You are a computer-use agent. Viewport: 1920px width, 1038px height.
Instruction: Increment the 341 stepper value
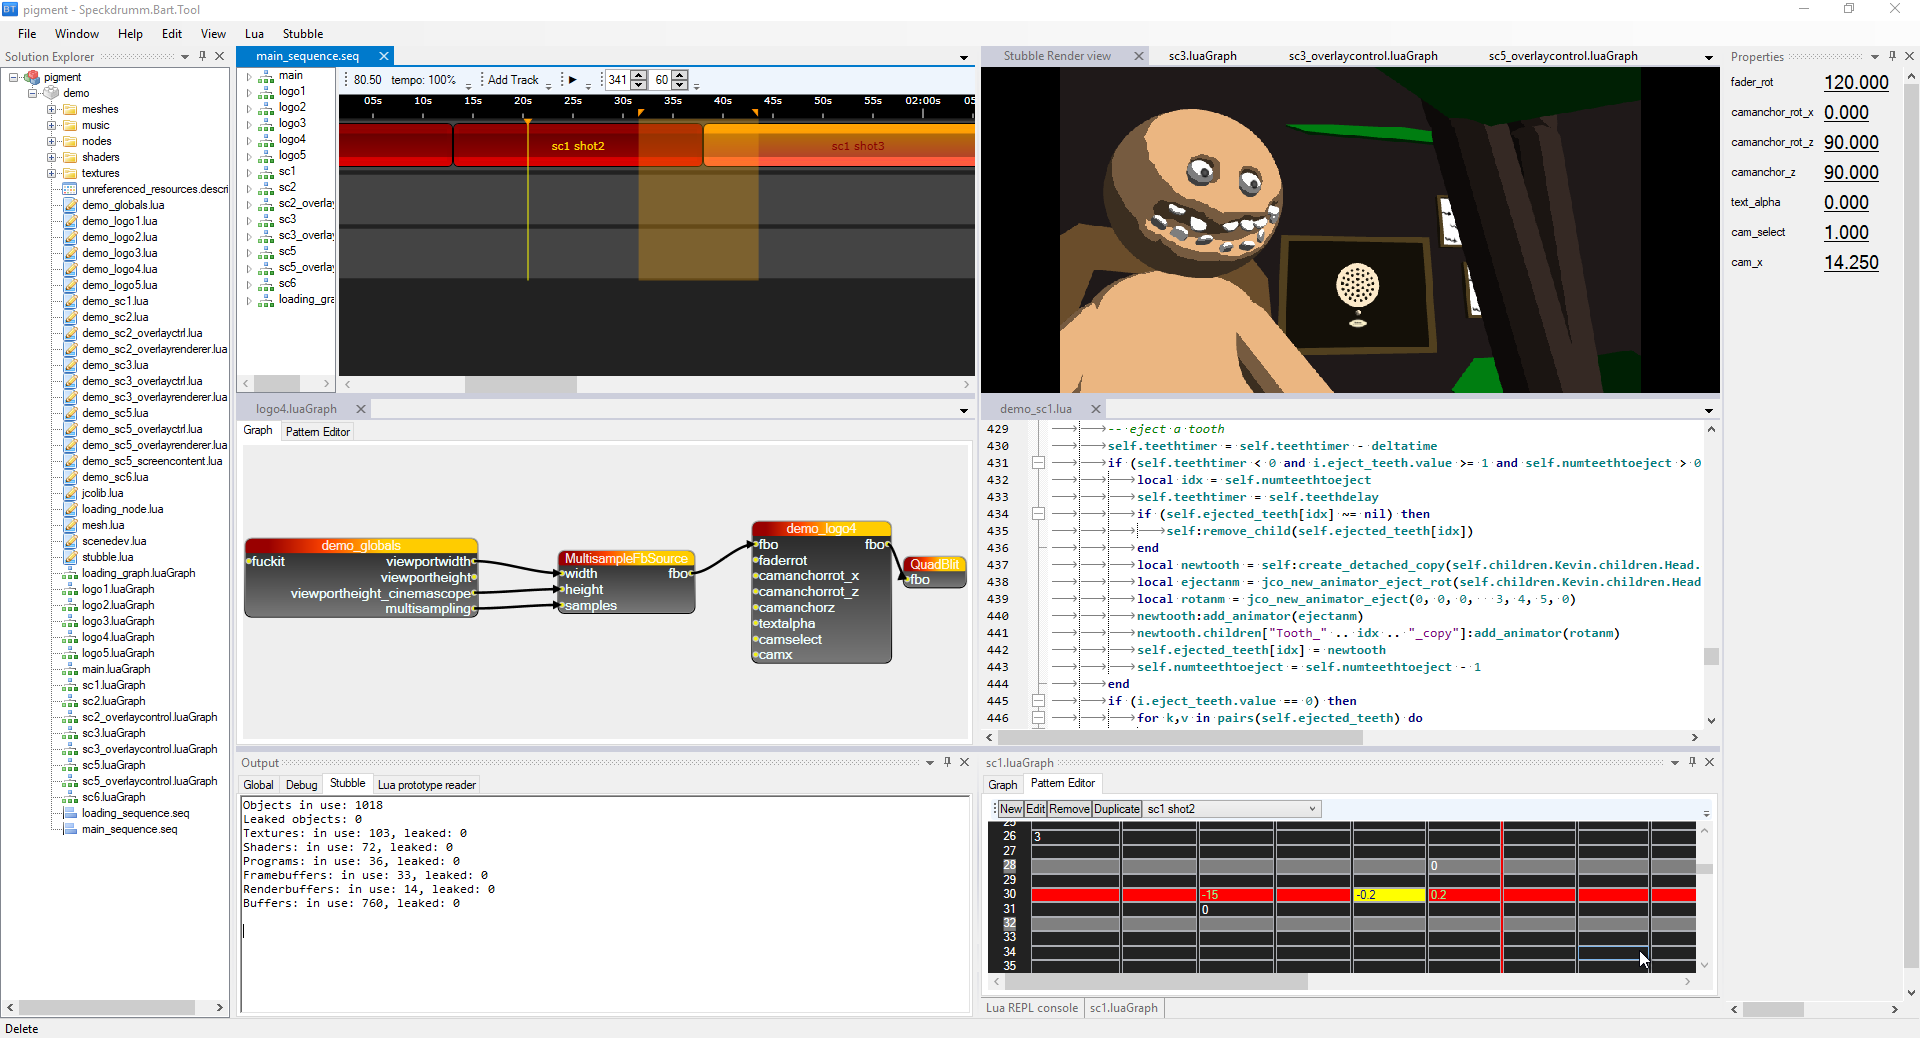tap(638, 75)
